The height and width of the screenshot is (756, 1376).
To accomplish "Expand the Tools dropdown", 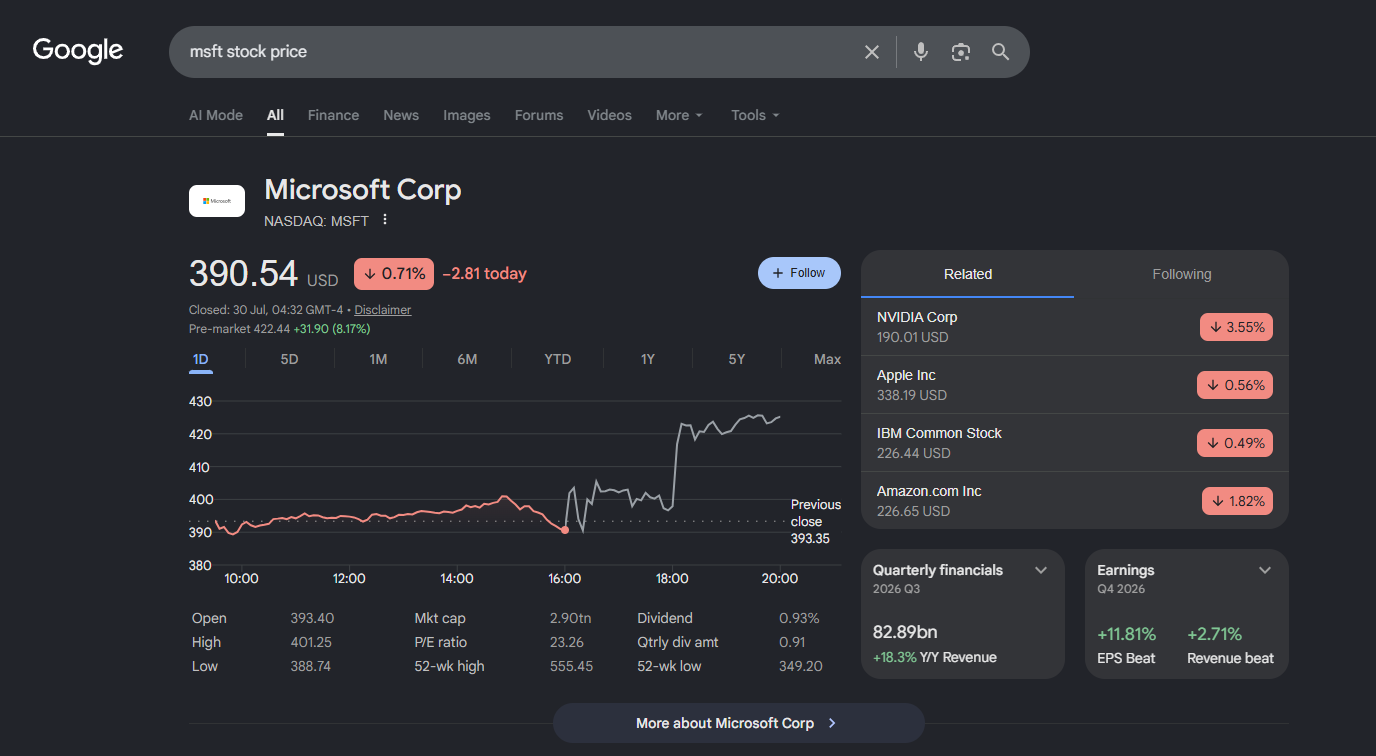I will (755, 115).
